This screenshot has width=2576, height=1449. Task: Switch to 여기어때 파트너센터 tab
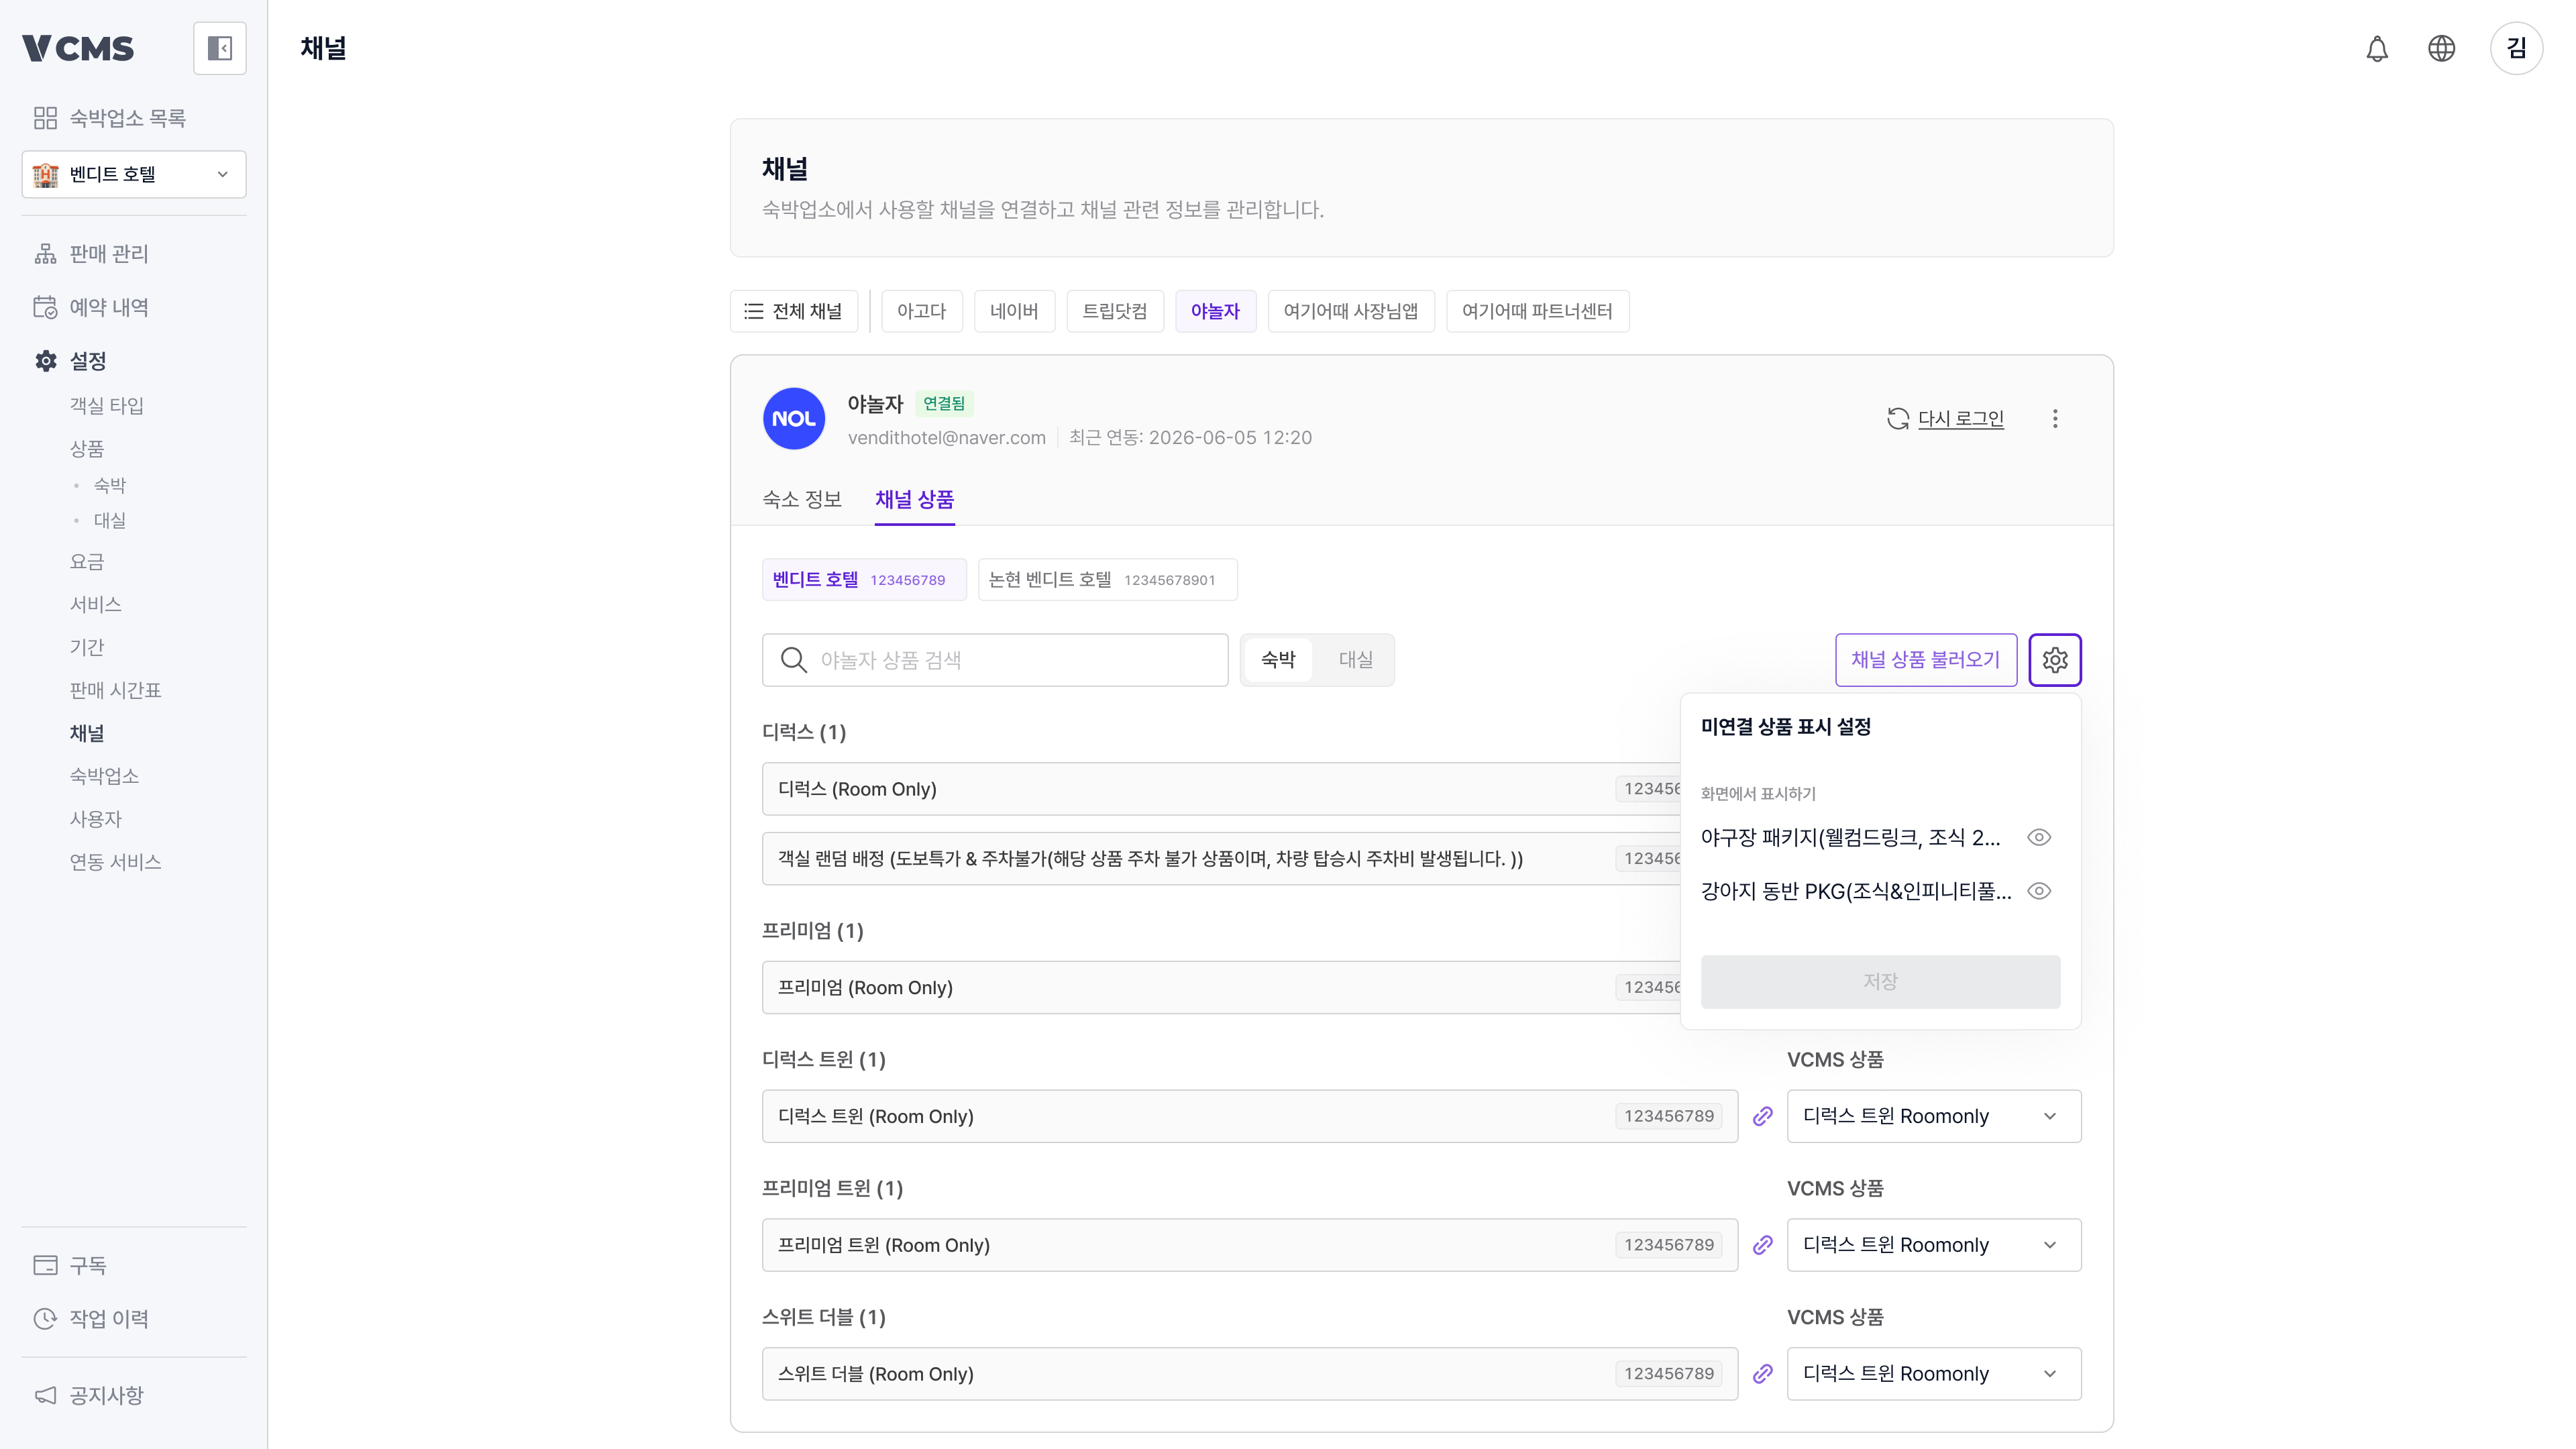click(1537, 311)
